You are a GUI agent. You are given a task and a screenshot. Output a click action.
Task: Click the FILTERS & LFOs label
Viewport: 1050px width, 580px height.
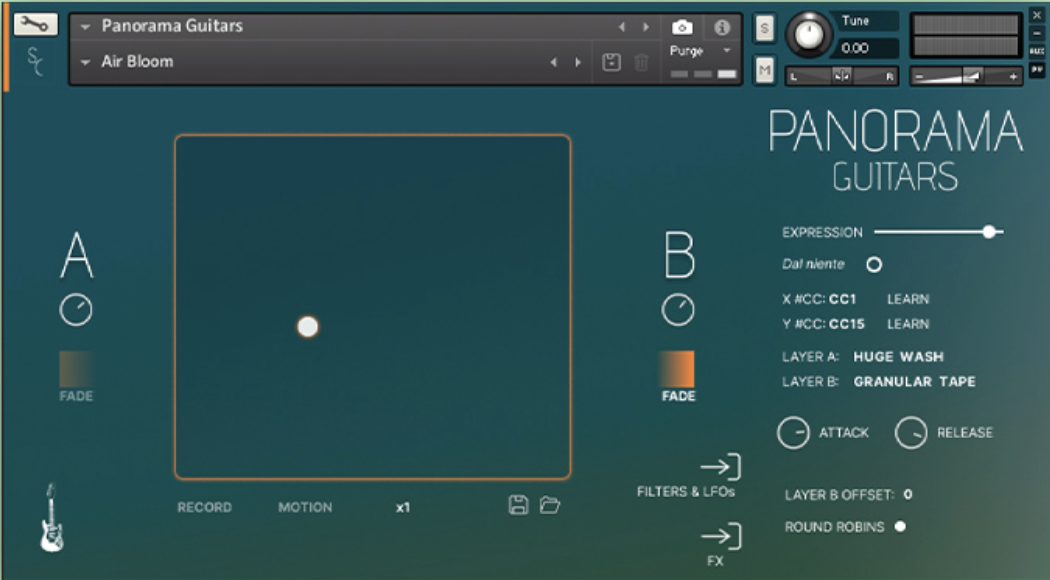click(x=686, y=492)
